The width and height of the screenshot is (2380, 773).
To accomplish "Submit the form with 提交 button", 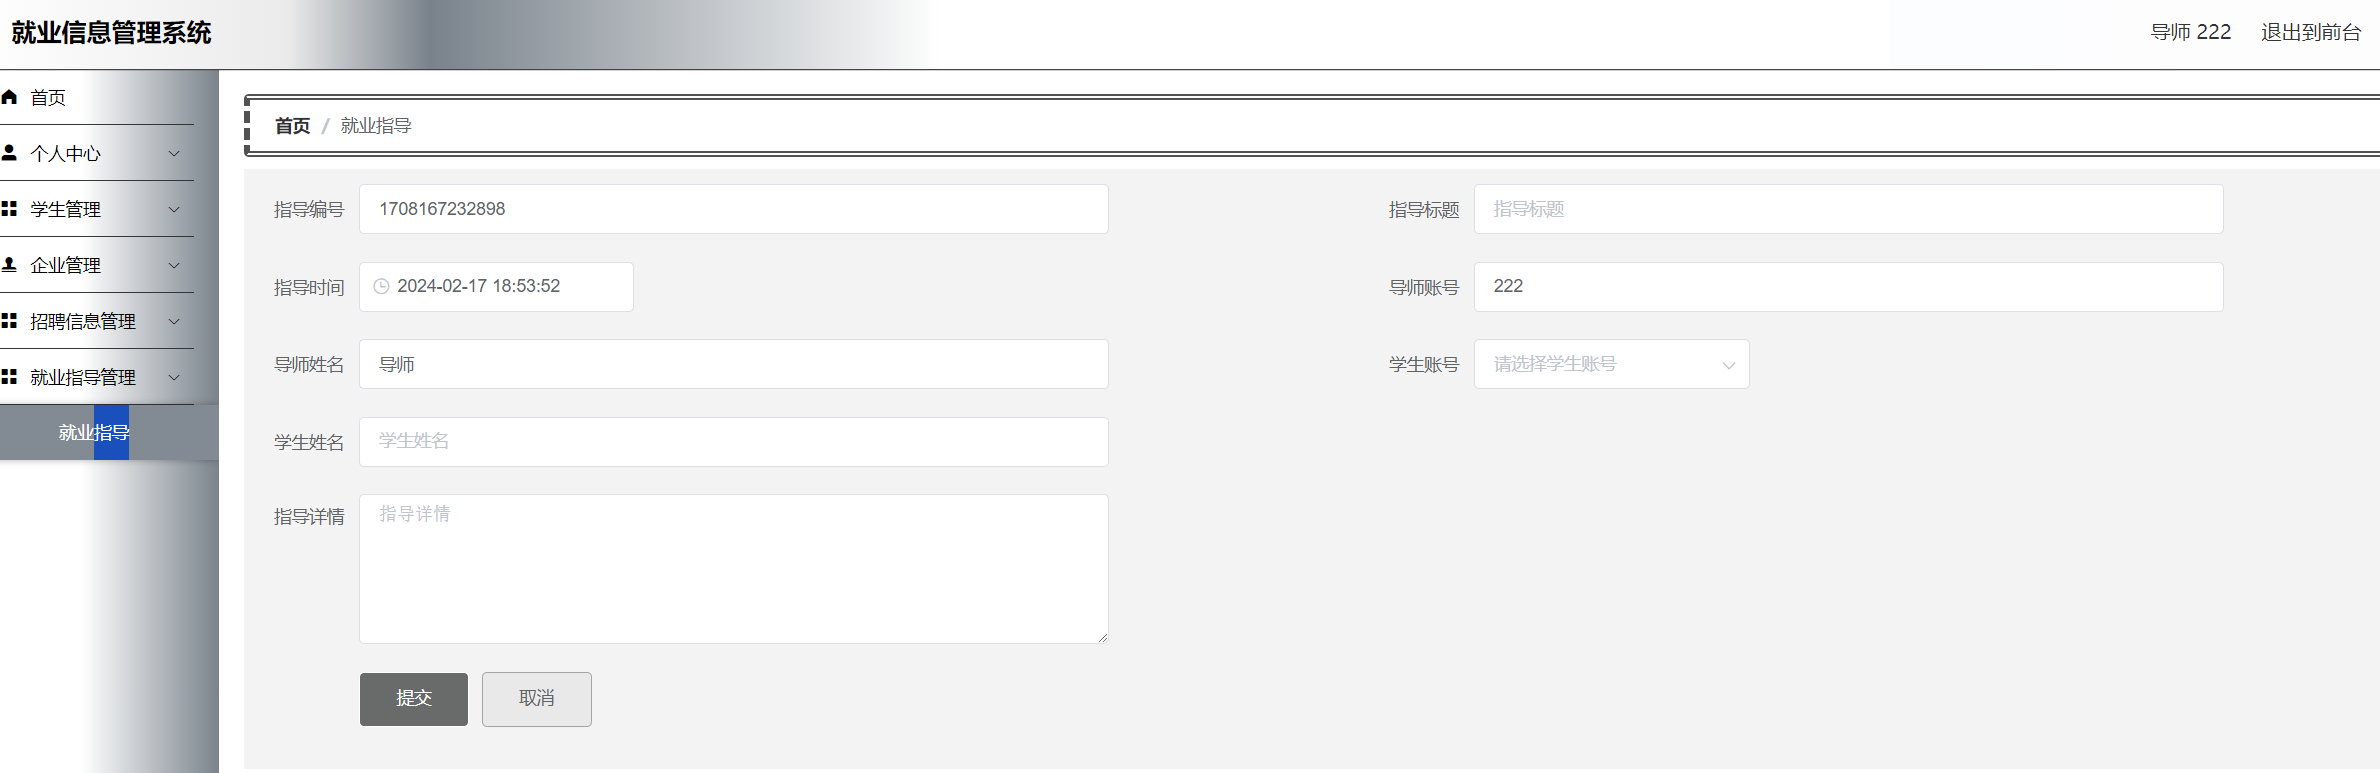I will pos(413,698).
